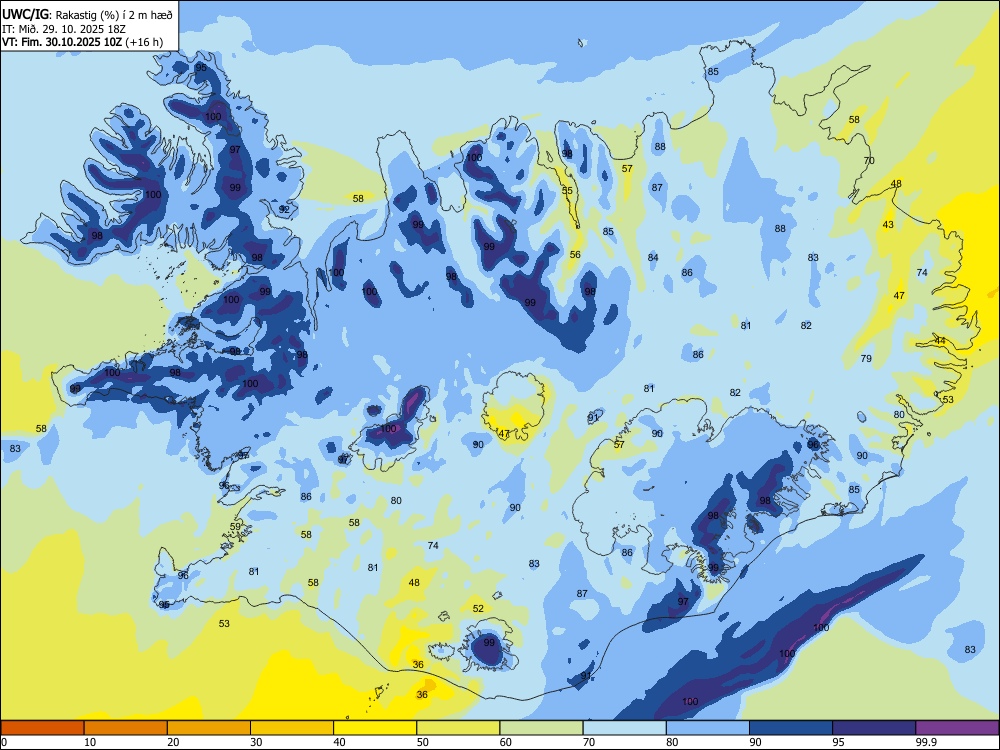Click the 0–10 dark orange legend swatch
The height and width of the screenshot is (750, 1000).
(42, 728)
